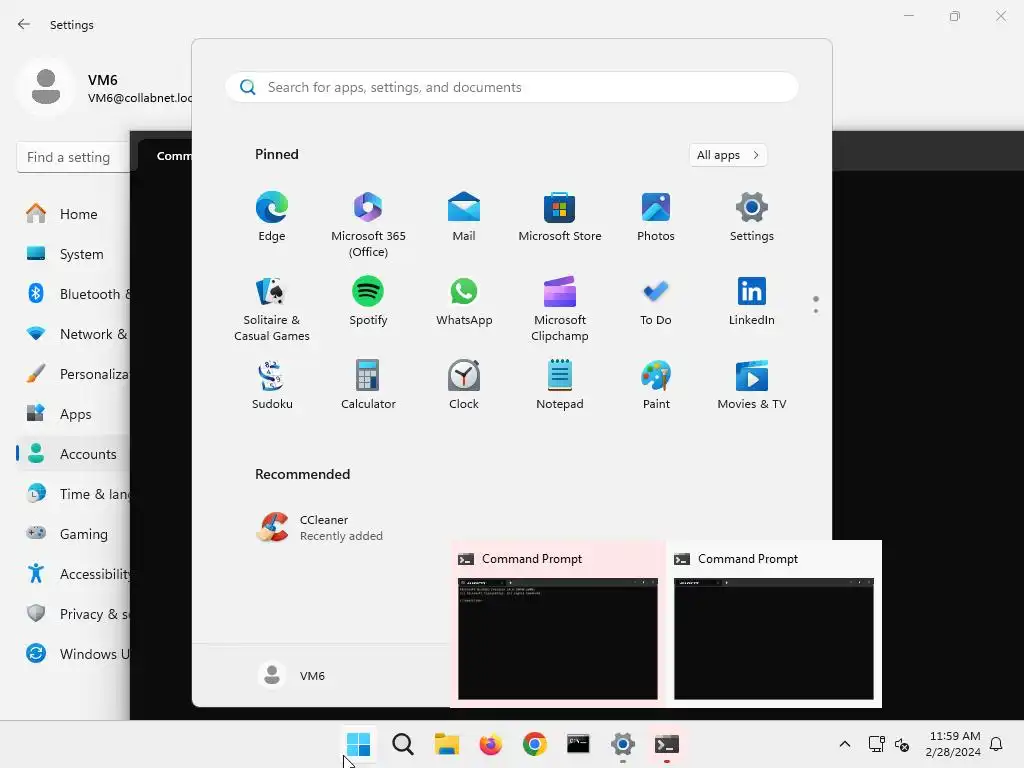The height and width of the screenshot is (768, 1024).
Task: Show hidden system tray icons
Action: 844,744
